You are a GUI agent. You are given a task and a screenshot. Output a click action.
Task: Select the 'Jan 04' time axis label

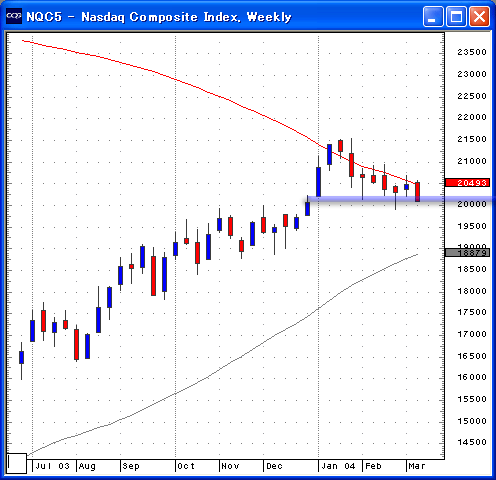(338, 466)
